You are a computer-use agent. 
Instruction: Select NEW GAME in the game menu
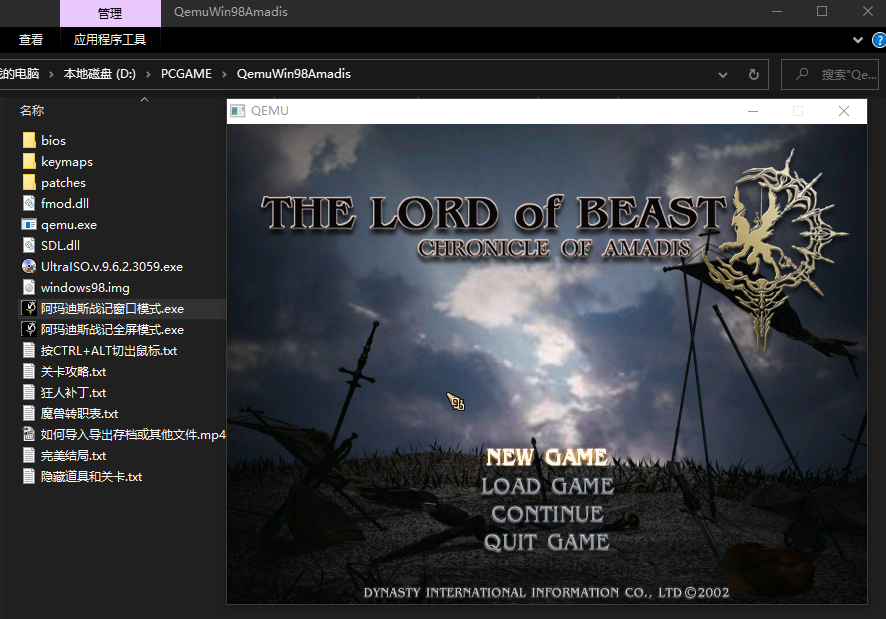(x=547, y=457)
